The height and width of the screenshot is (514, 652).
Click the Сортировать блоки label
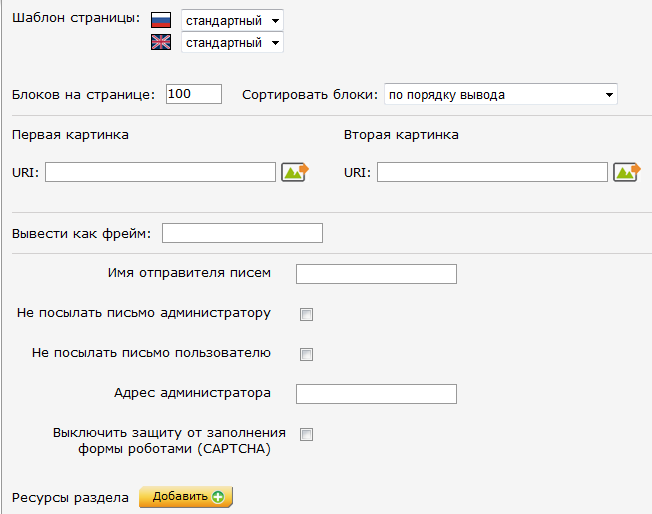click(x=310, y=95)
